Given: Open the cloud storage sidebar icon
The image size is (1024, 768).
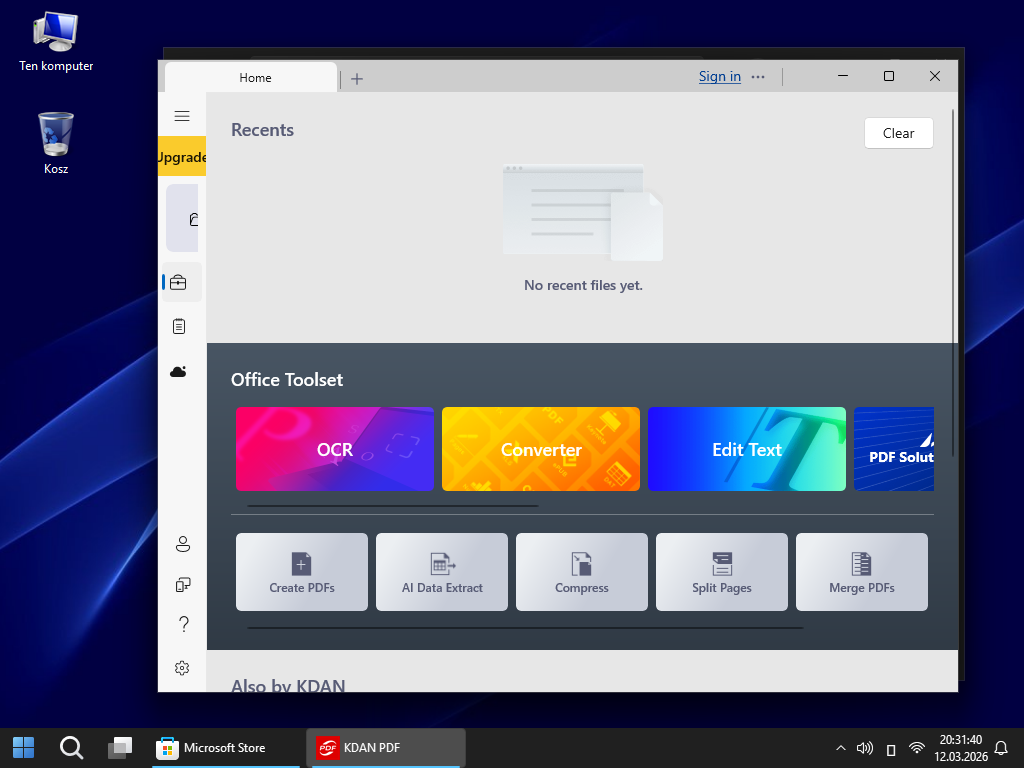Looking at the screenshot, I should tap(179, 371).
